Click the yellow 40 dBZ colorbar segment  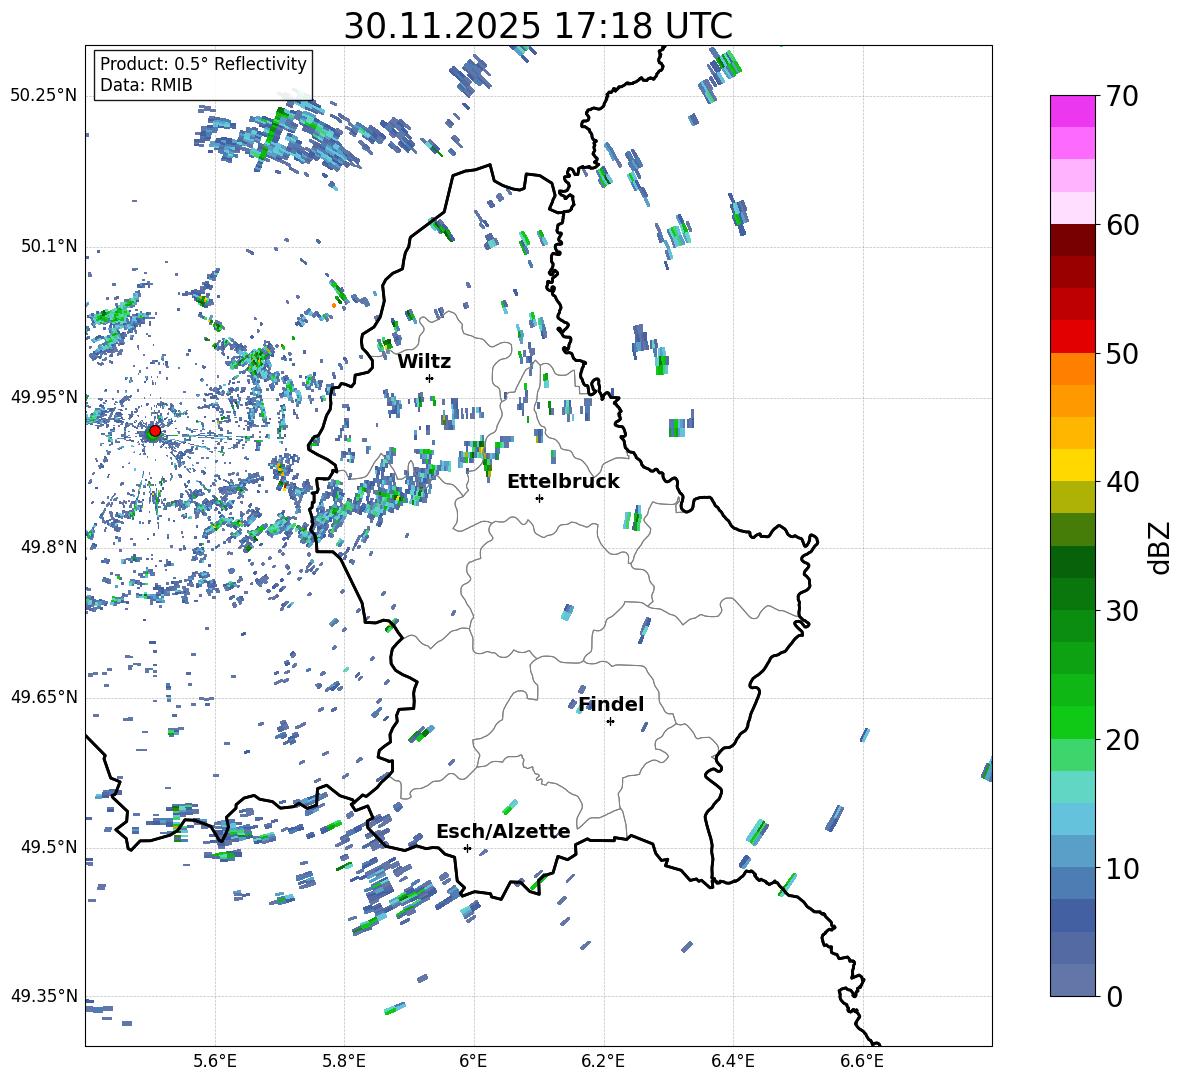[x=1073, y=465]
